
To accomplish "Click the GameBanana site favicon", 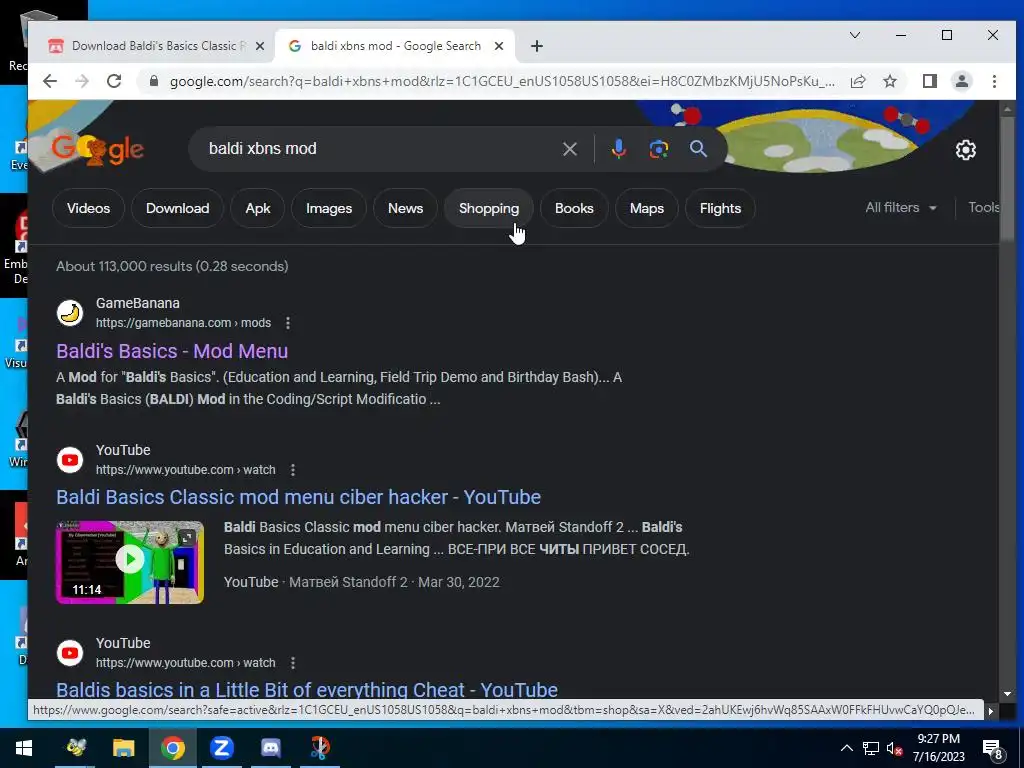I will point(70,313).
